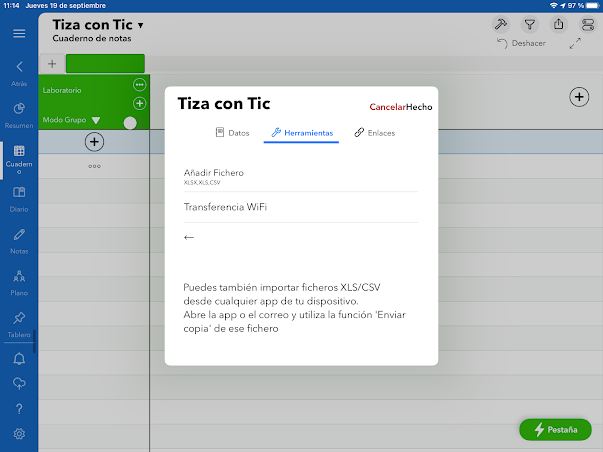Add column inside Laboratorio with plus
Viewport: 603px width, 452px height.
[140, 103]
